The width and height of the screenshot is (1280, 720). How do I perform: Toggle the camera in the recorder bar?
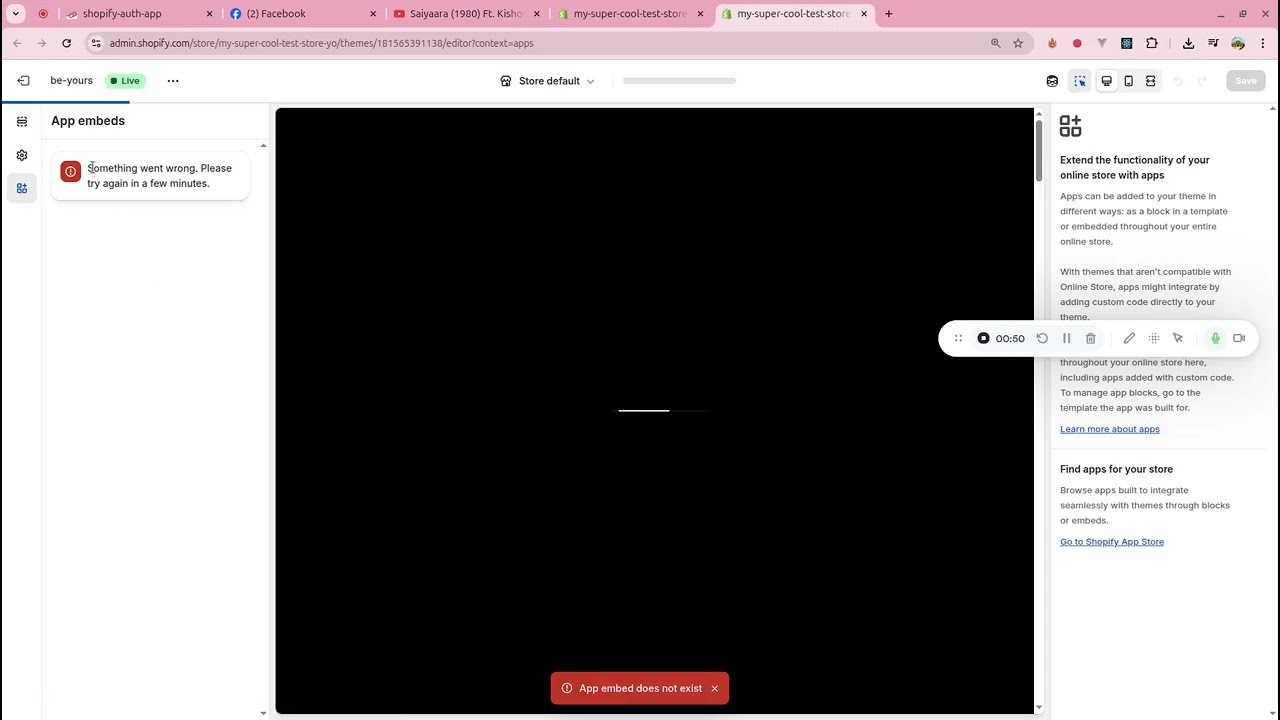[1239, 338]
